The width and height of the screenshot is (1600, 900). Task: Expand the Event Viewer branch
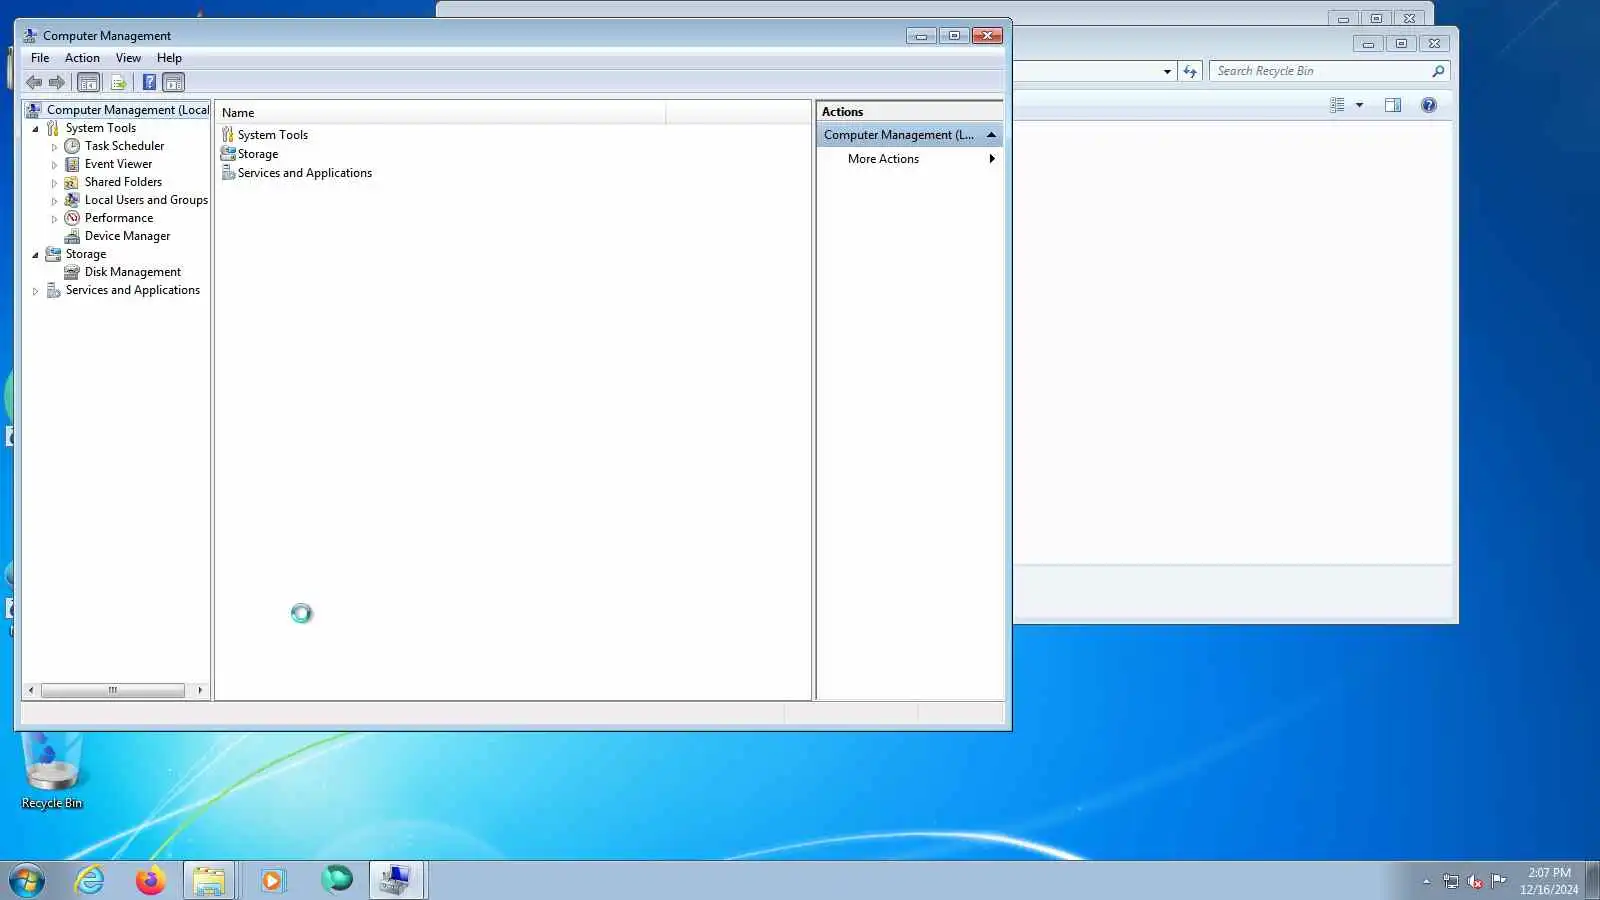[55, 165]
